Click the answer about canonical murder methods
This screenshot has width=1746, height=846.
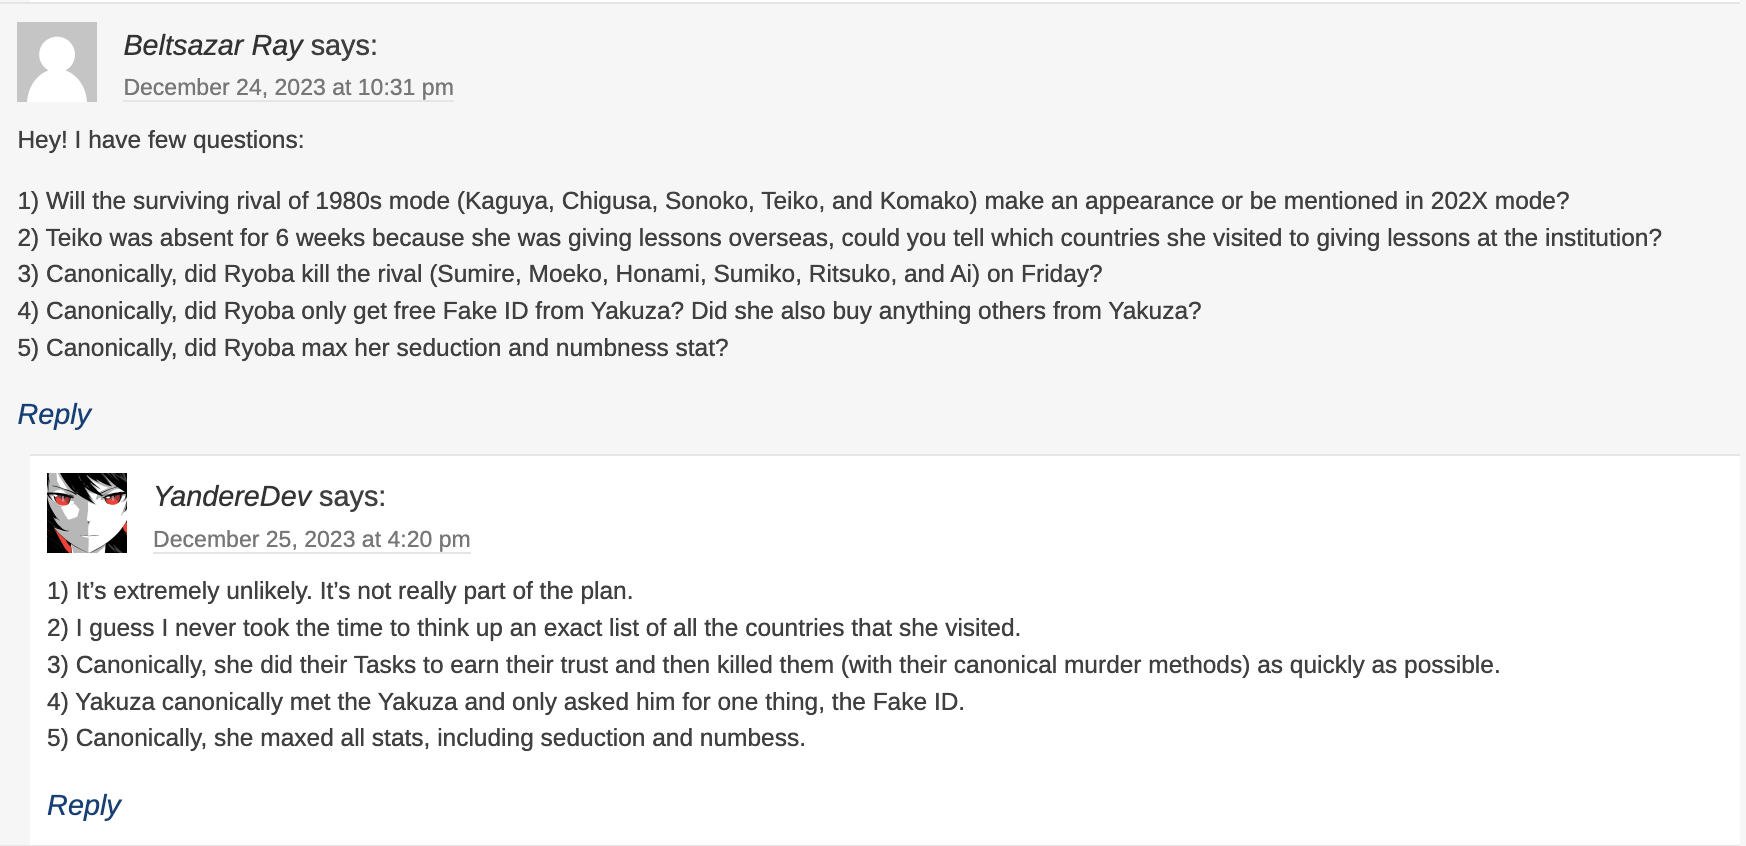pyautogui.click(x=773, y=665)
